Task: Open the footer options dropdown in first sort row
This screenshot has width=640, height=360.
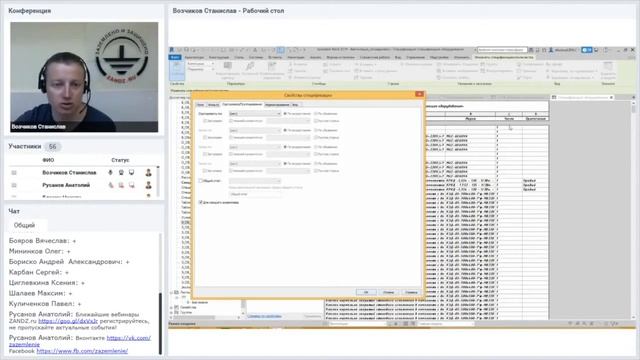Action: click(x=288, y=121)
